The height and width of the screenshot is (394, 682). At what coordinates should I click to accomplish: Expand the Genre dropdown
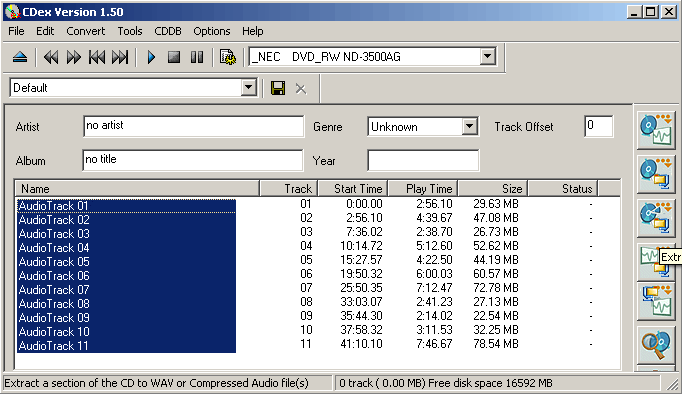[469, 127]
